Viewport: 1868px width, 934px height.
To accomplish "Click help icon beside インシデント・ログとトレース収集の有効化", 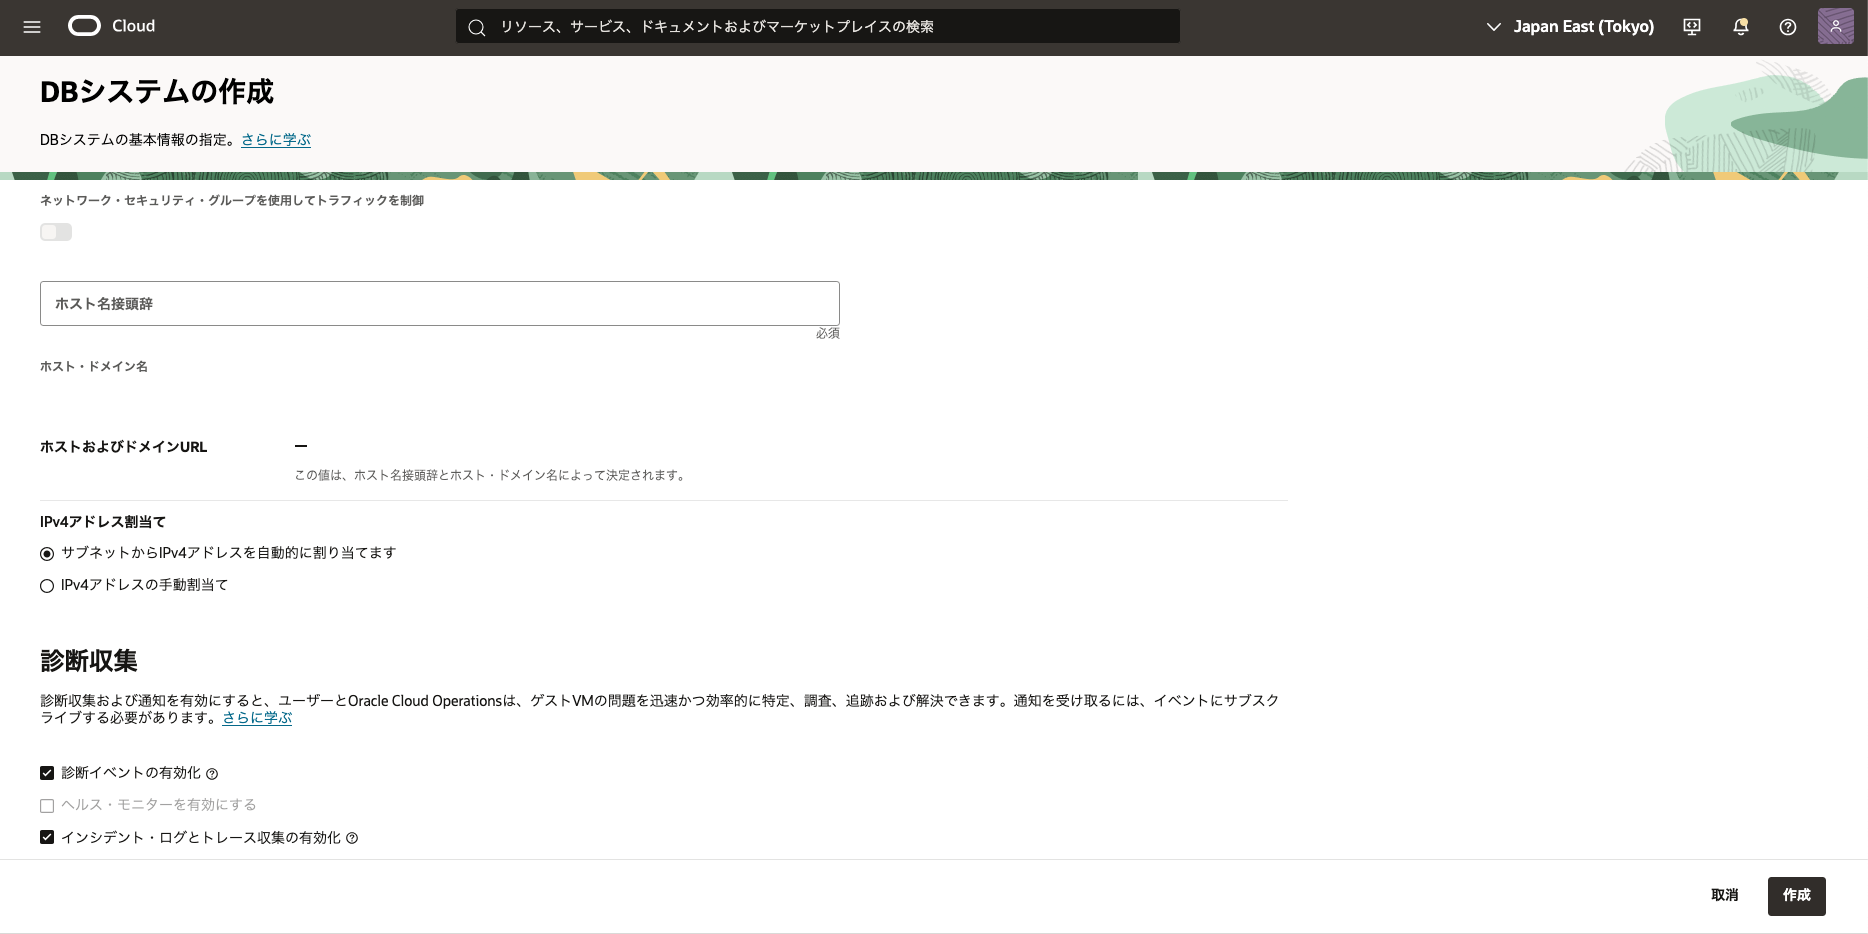I will 352,839.
